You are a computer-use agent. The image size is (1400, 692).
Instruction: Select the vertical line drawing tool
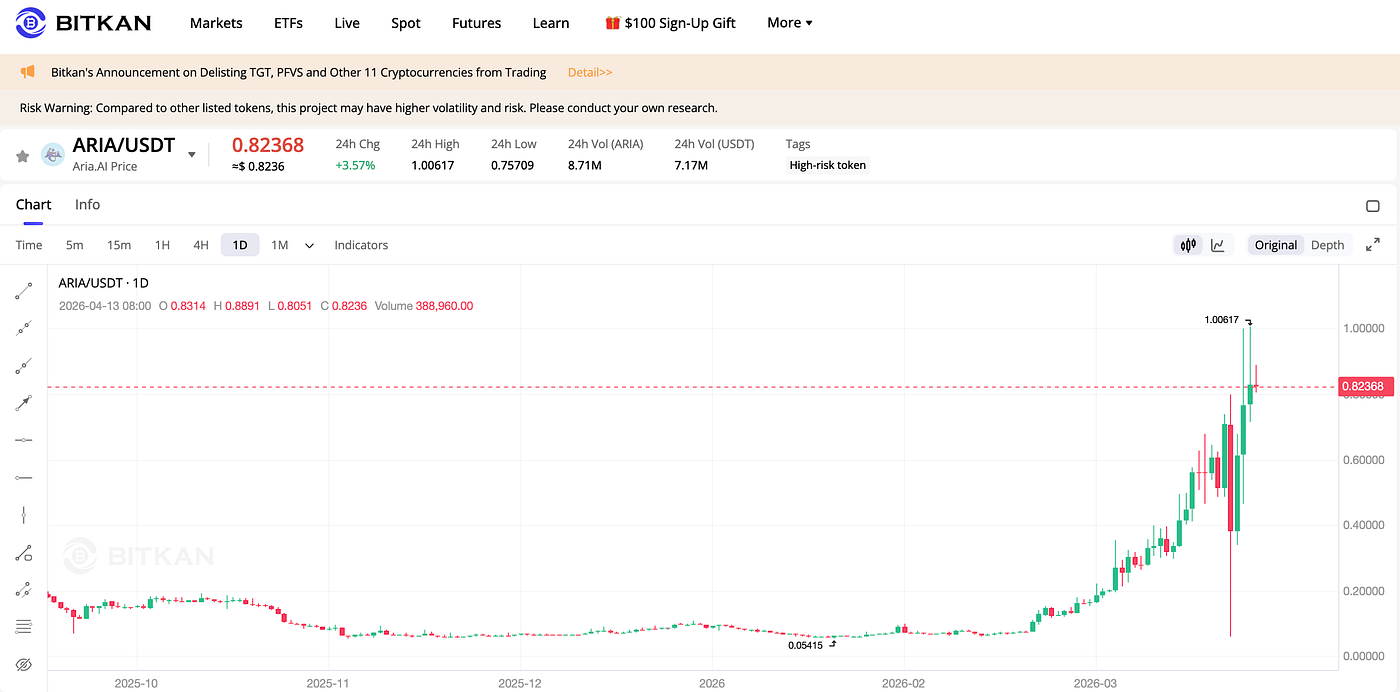[x=24, y=515]
